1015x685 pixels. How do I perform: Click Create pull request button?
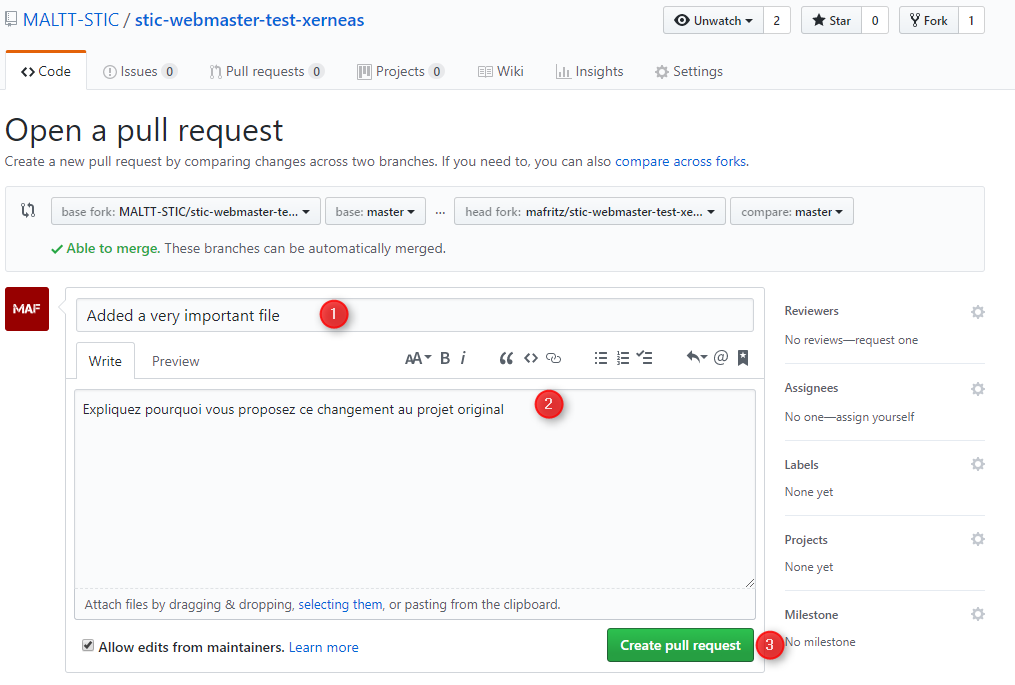coord(680,645)
